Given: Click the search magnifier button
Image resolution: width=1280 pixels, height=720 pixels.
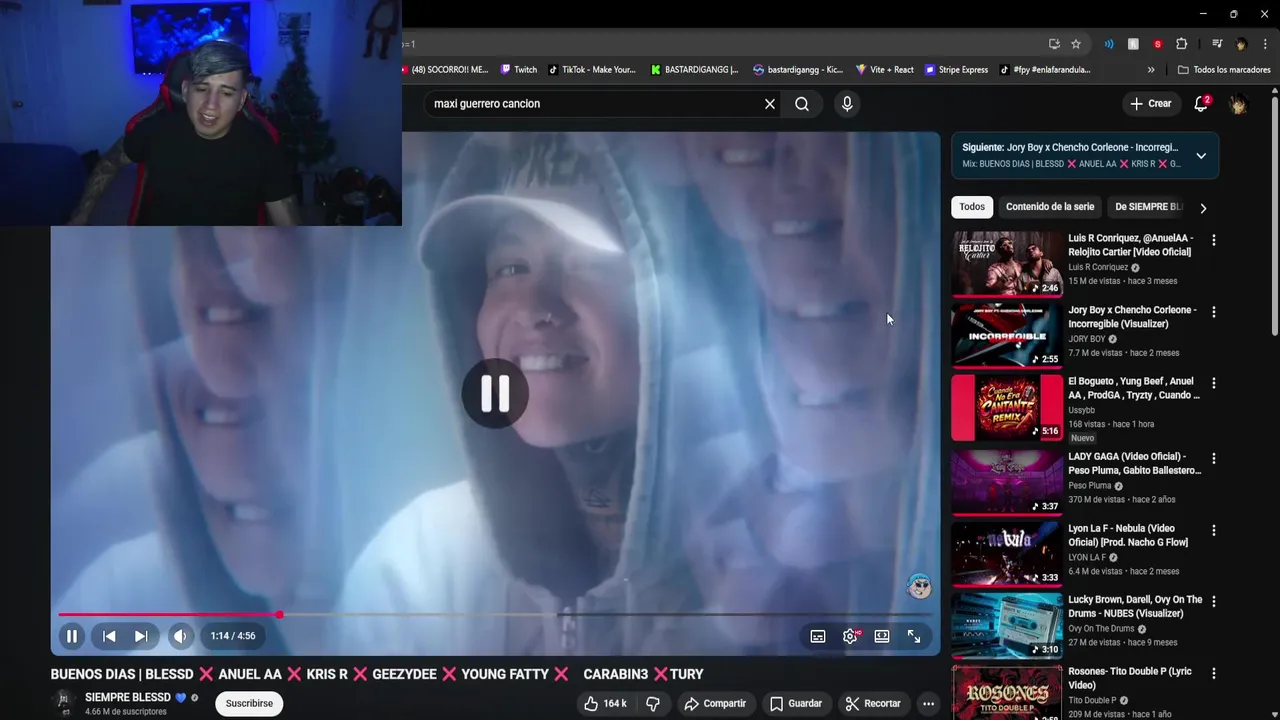Looking at the screenshot, I should [802, 104].
